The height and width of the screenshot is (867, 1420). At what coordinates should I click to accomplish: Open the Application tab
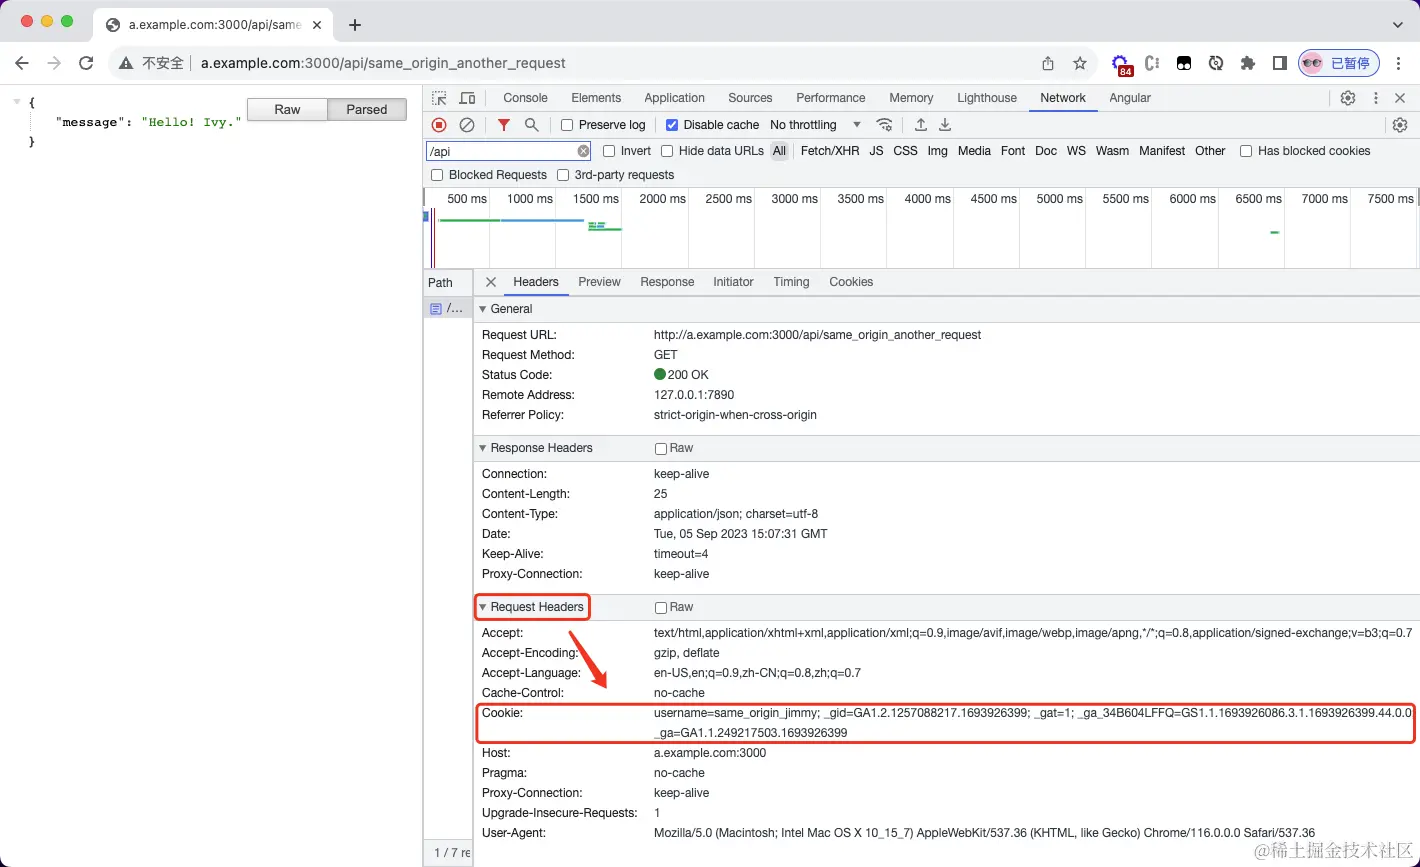click(x=674, y=98)
